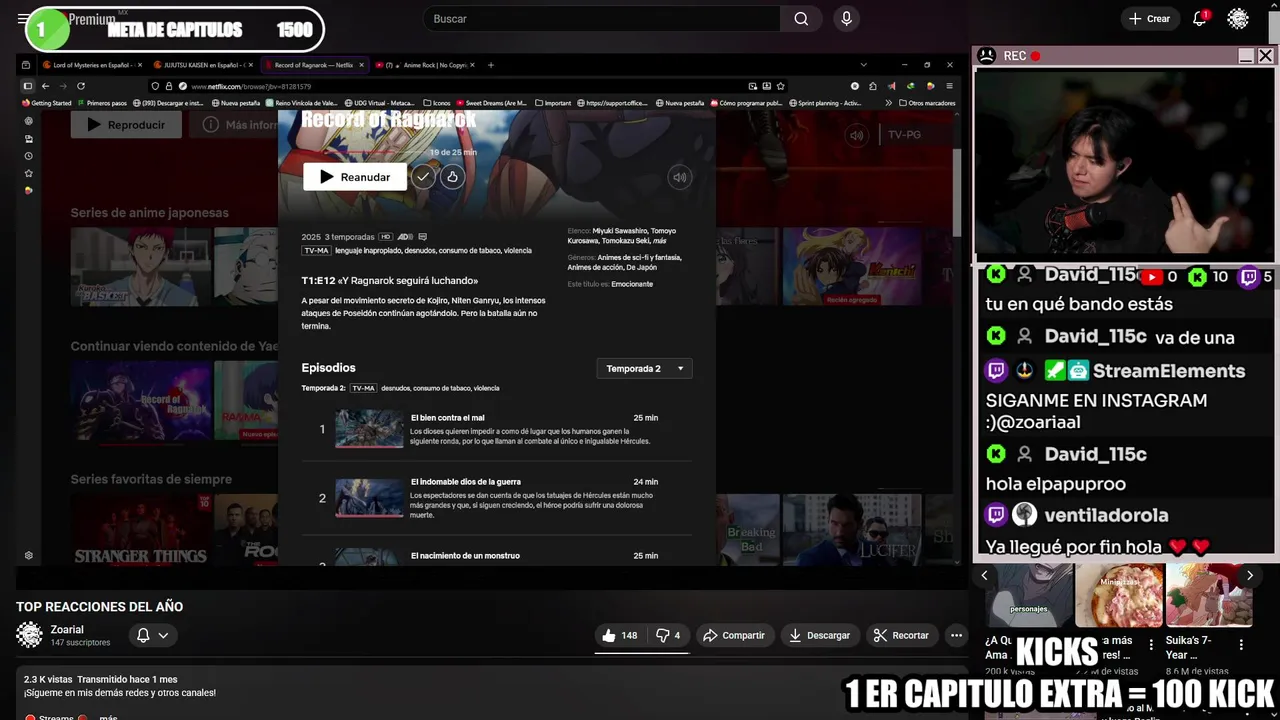Bookmark the page with the star icon
The width and height of the screenshot is (1280, 720).
coord(780,86)
